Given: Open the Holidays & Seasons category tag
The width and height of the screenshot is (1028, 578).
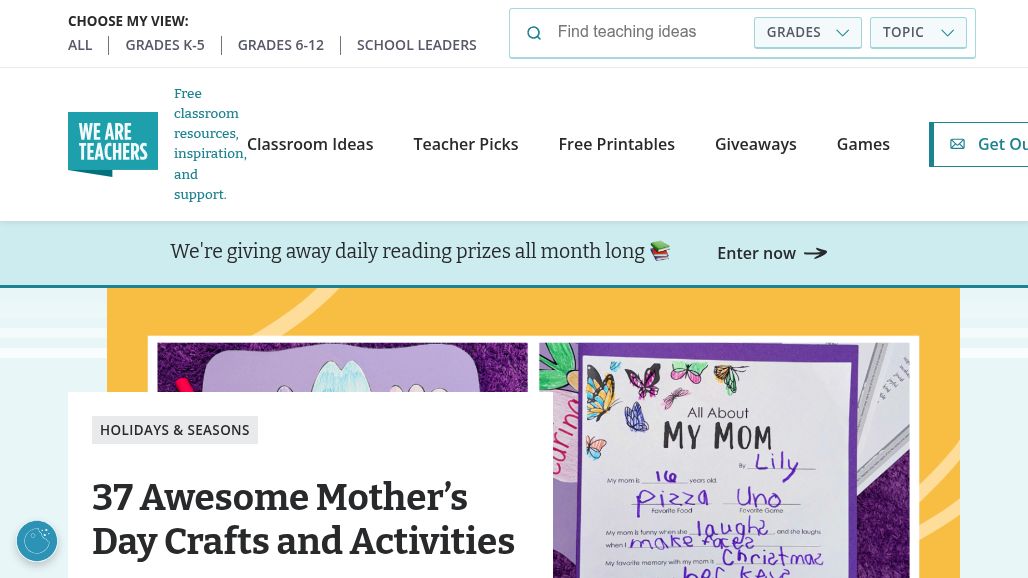Looking at the screenshot, I should (x=175, y=430).
